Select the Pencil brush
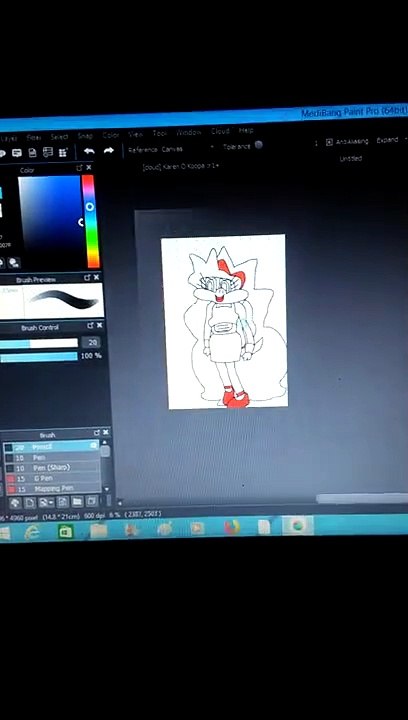This screenshot has width=408, height=720. pos(51,447)
